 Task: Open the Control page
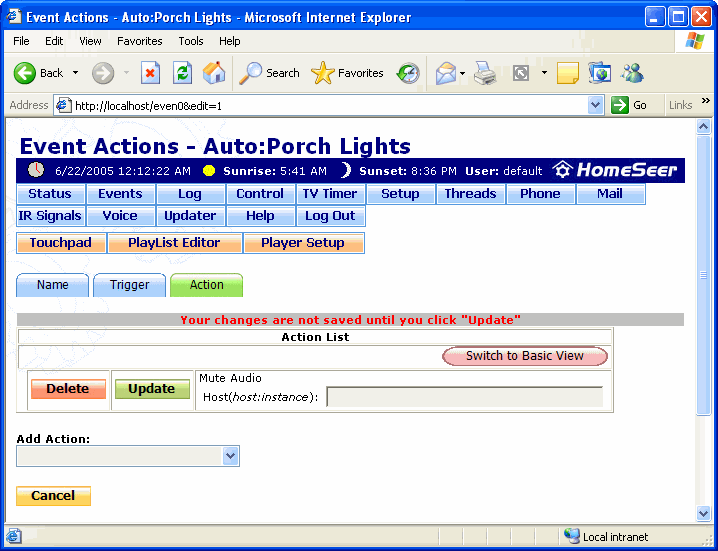coord(260,194)
